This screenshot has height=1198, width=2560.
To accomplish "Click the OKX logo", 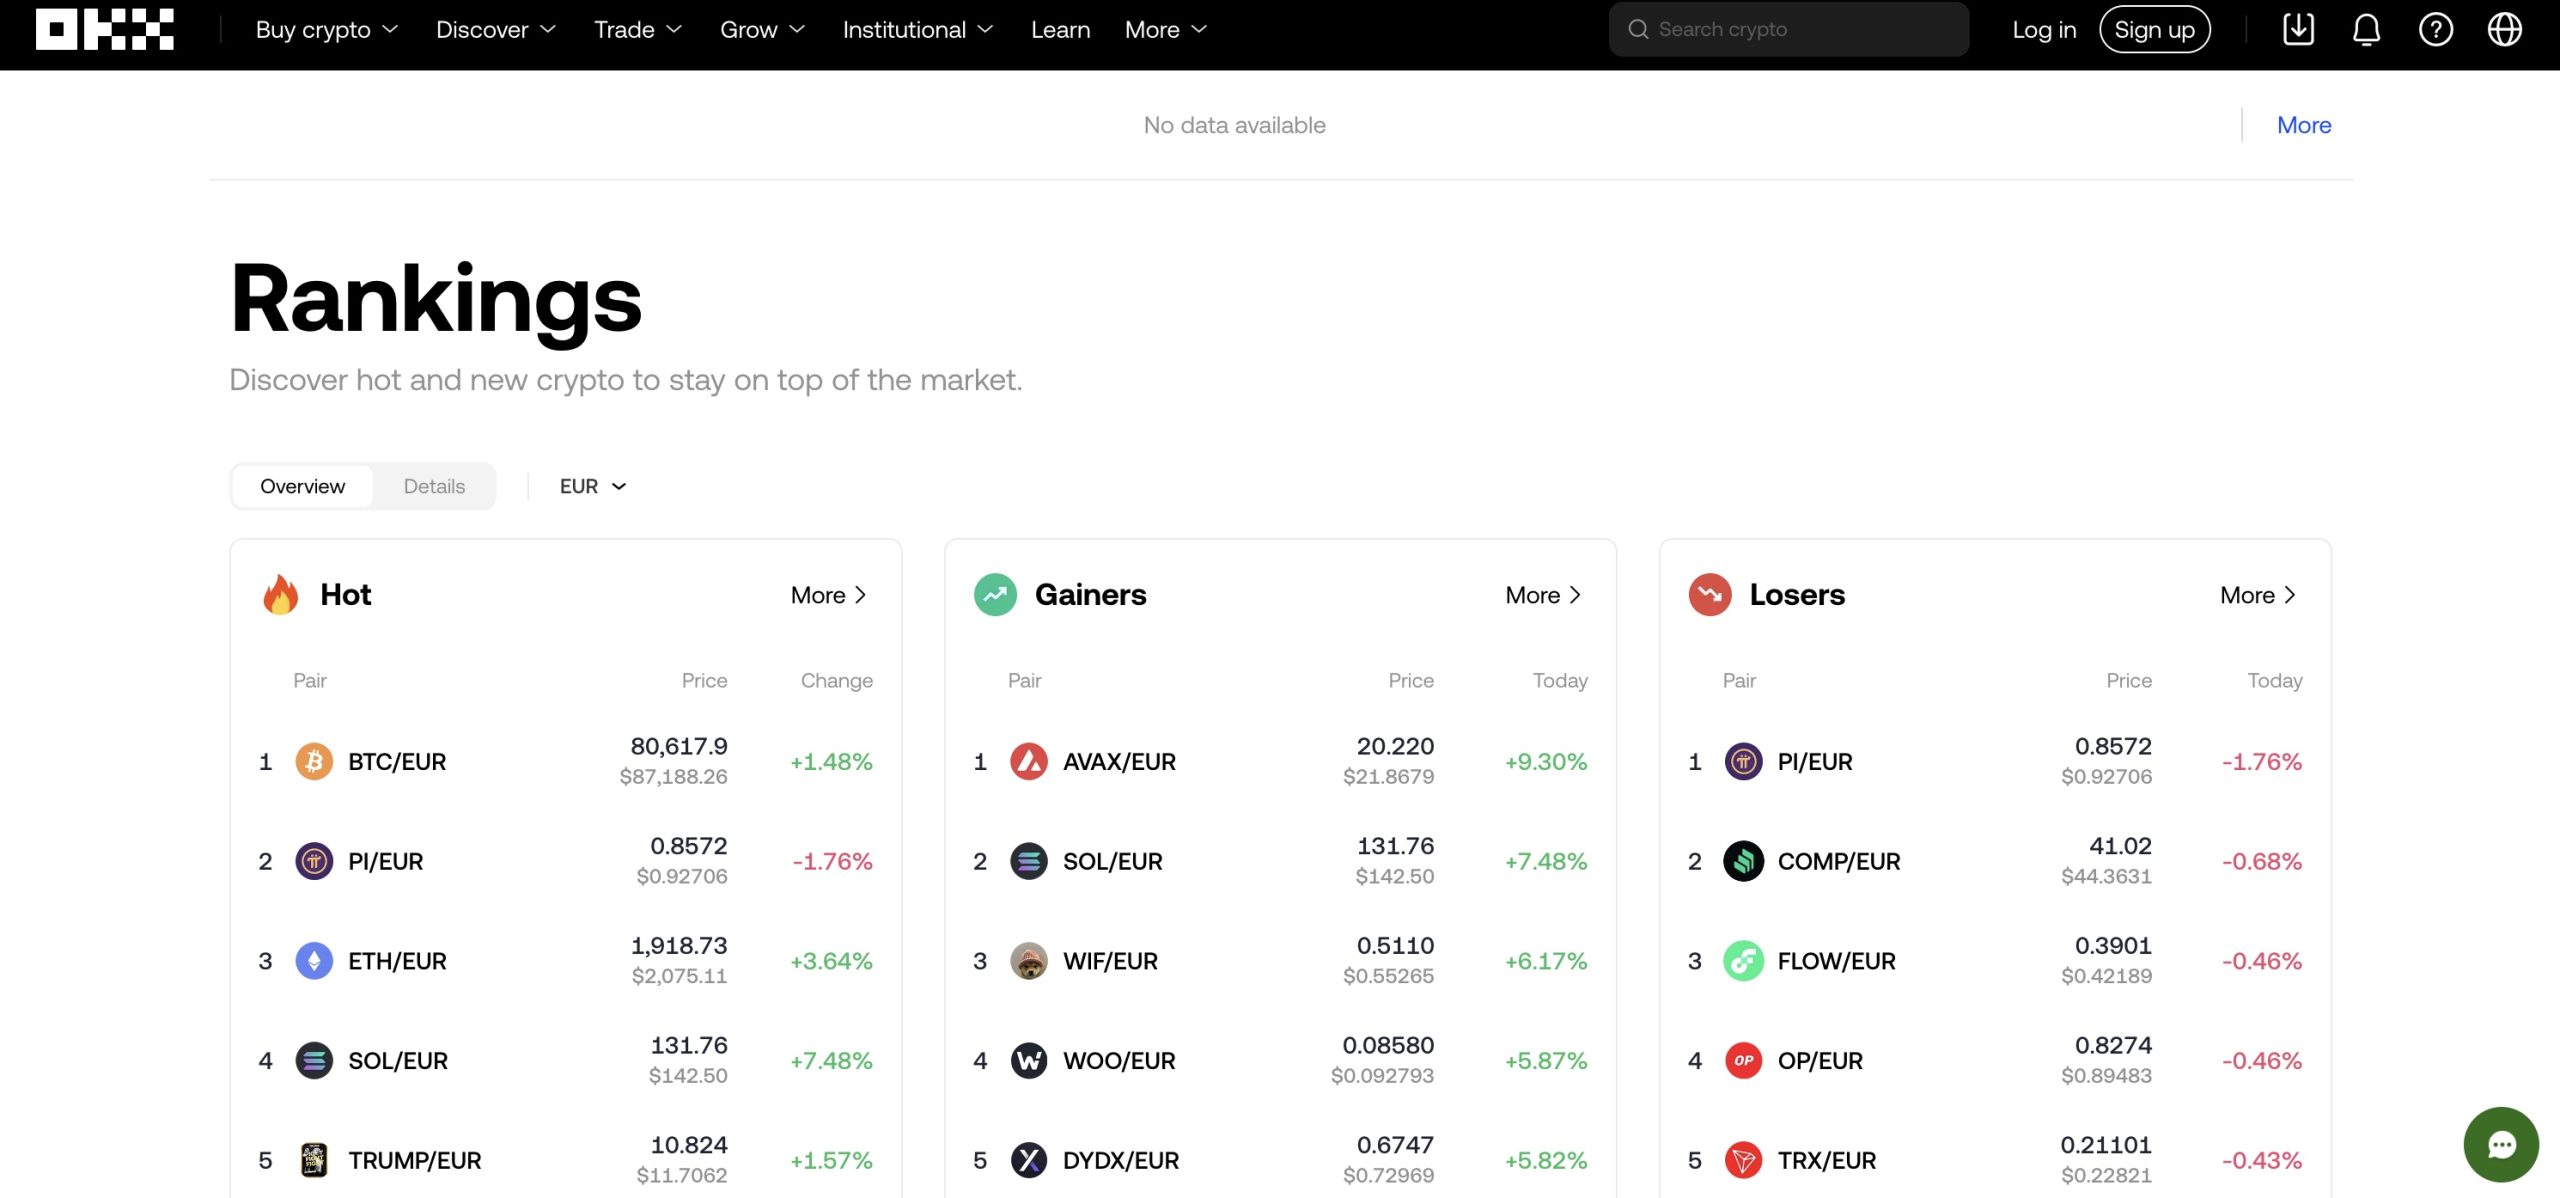I will [x=105, y=29].
